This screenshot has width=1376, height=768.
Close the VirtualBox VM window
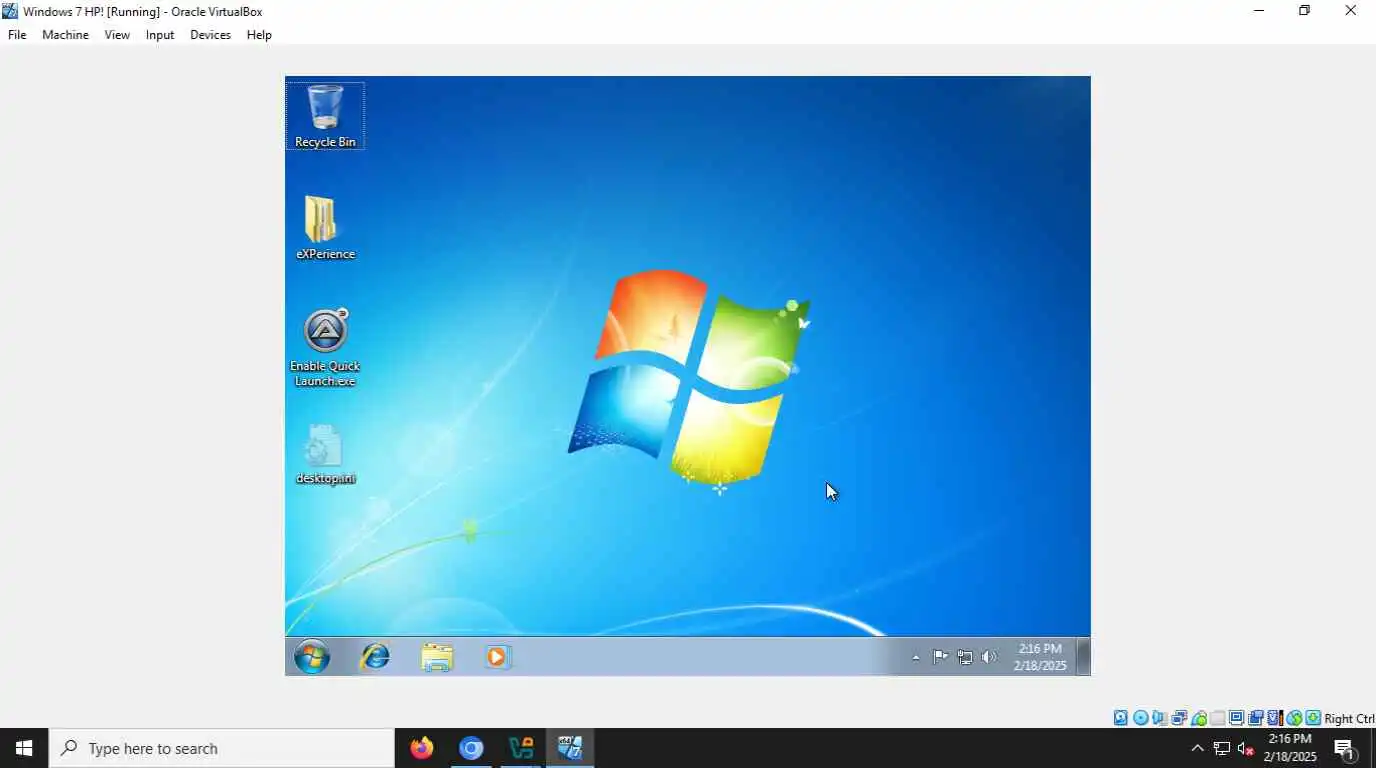[x=1350, y=11]
